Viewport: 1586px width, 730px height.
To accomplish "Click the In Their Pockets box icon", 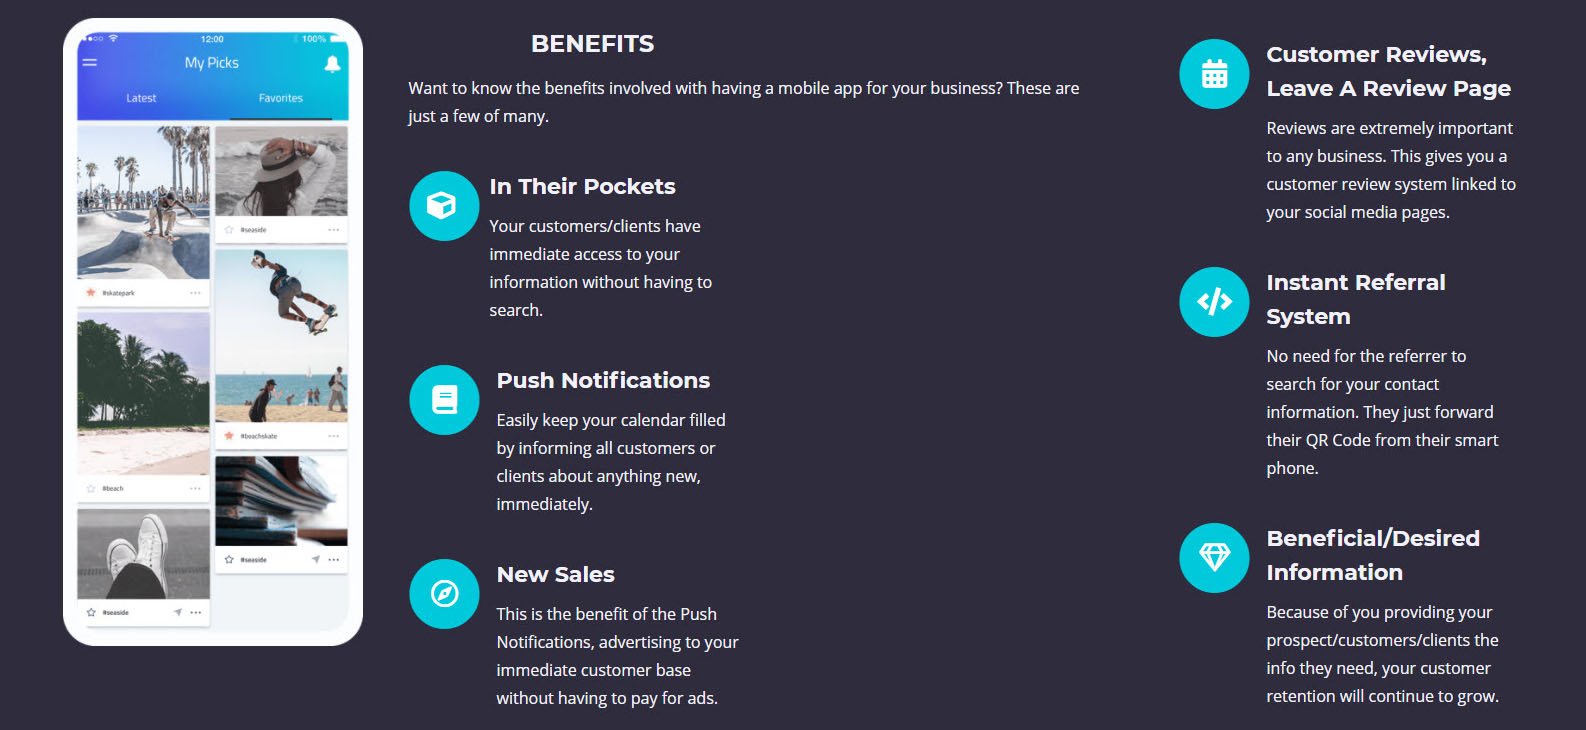I will pos(444,206).
